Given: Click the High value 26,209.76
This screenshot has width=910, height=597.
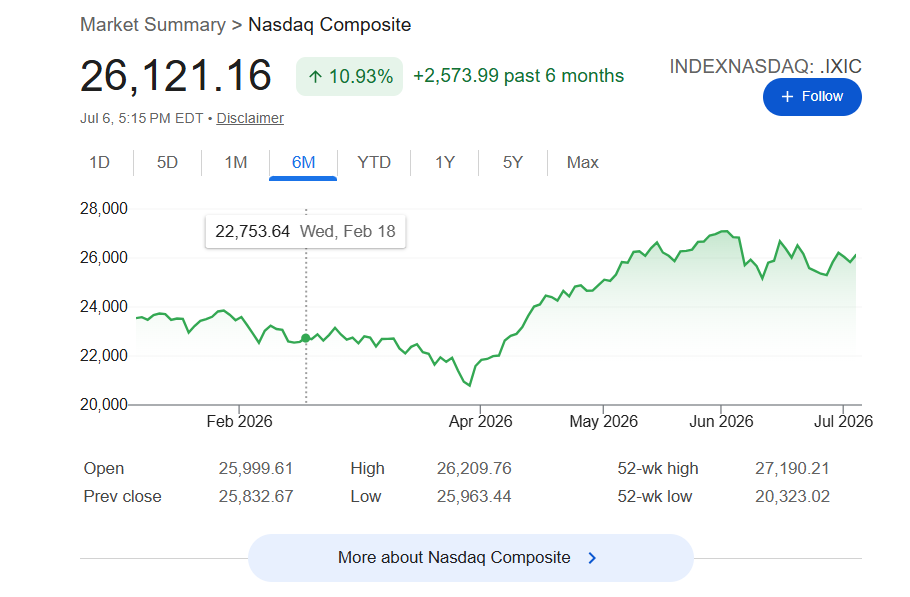Looking at the screenshot, I should click(474, 468).
